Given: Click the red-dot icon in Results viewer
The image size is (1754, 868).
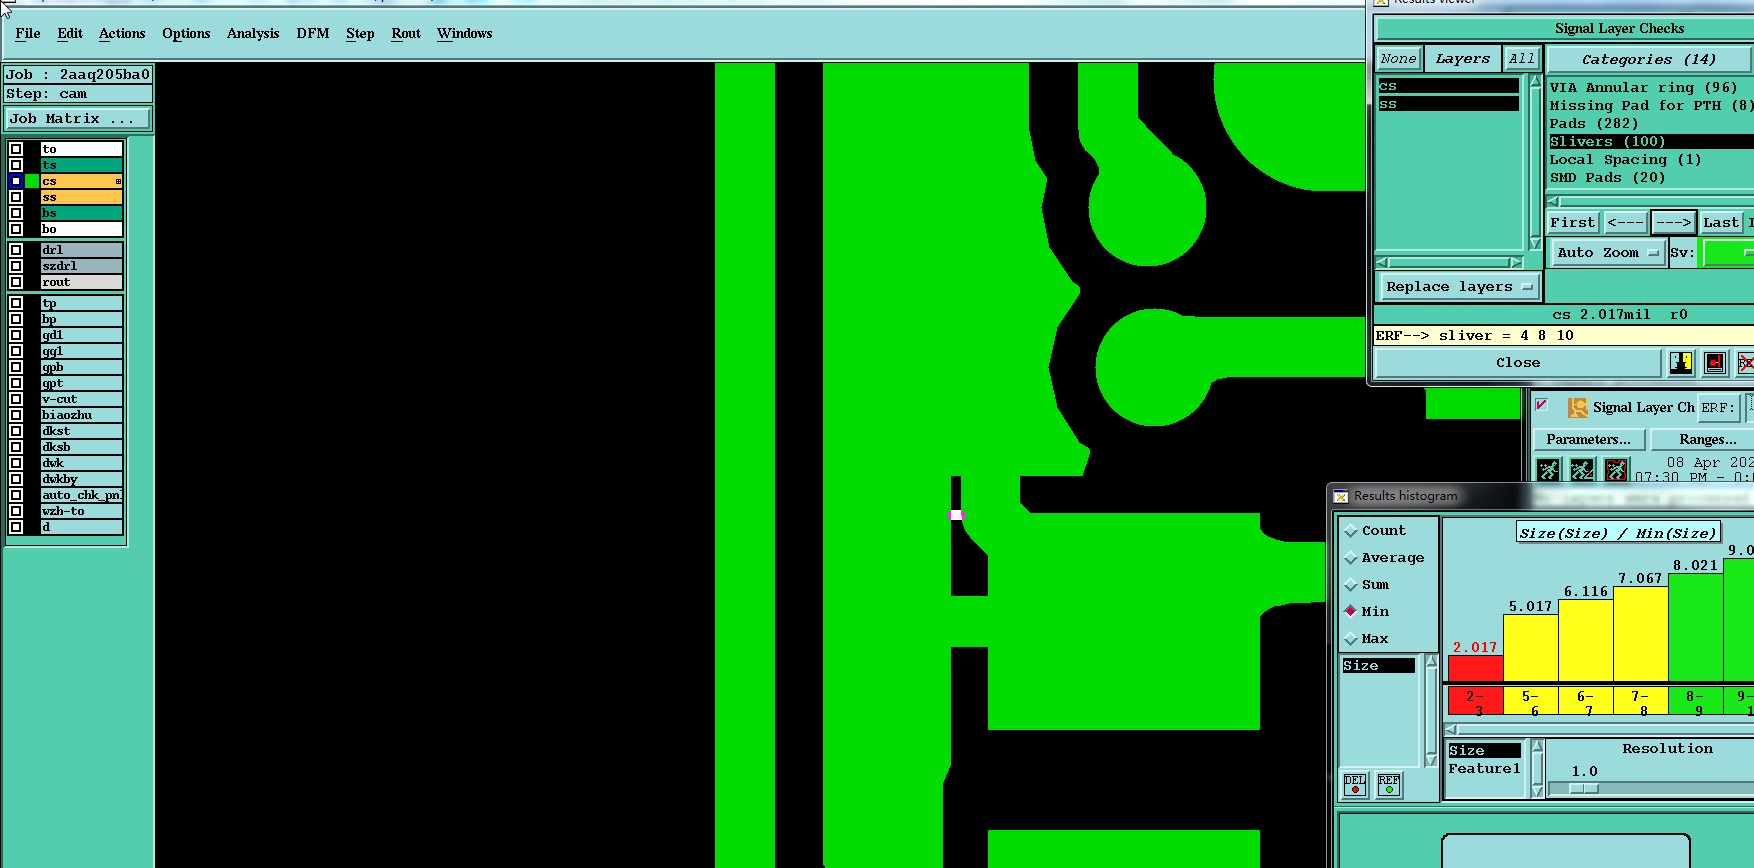Looking at the screenshot, I should [x=1715, y=363].
